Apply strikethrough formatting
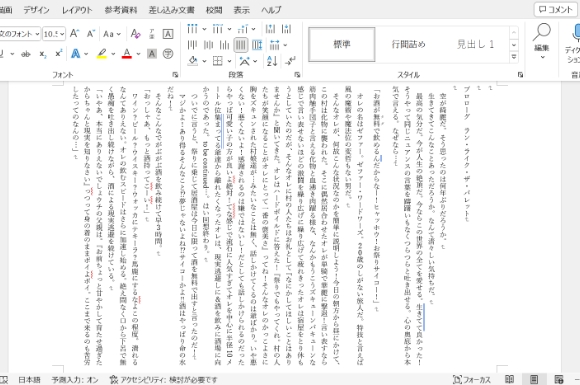The width and height of the screenshot is (580, 385). [26, 54]
